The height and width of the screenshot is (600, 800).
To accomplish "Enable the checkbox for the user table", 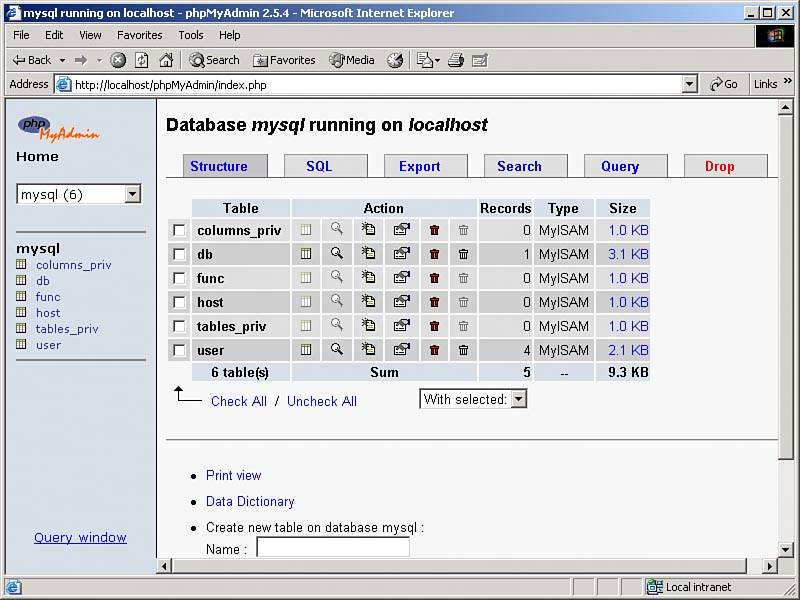I will [179, 350].
